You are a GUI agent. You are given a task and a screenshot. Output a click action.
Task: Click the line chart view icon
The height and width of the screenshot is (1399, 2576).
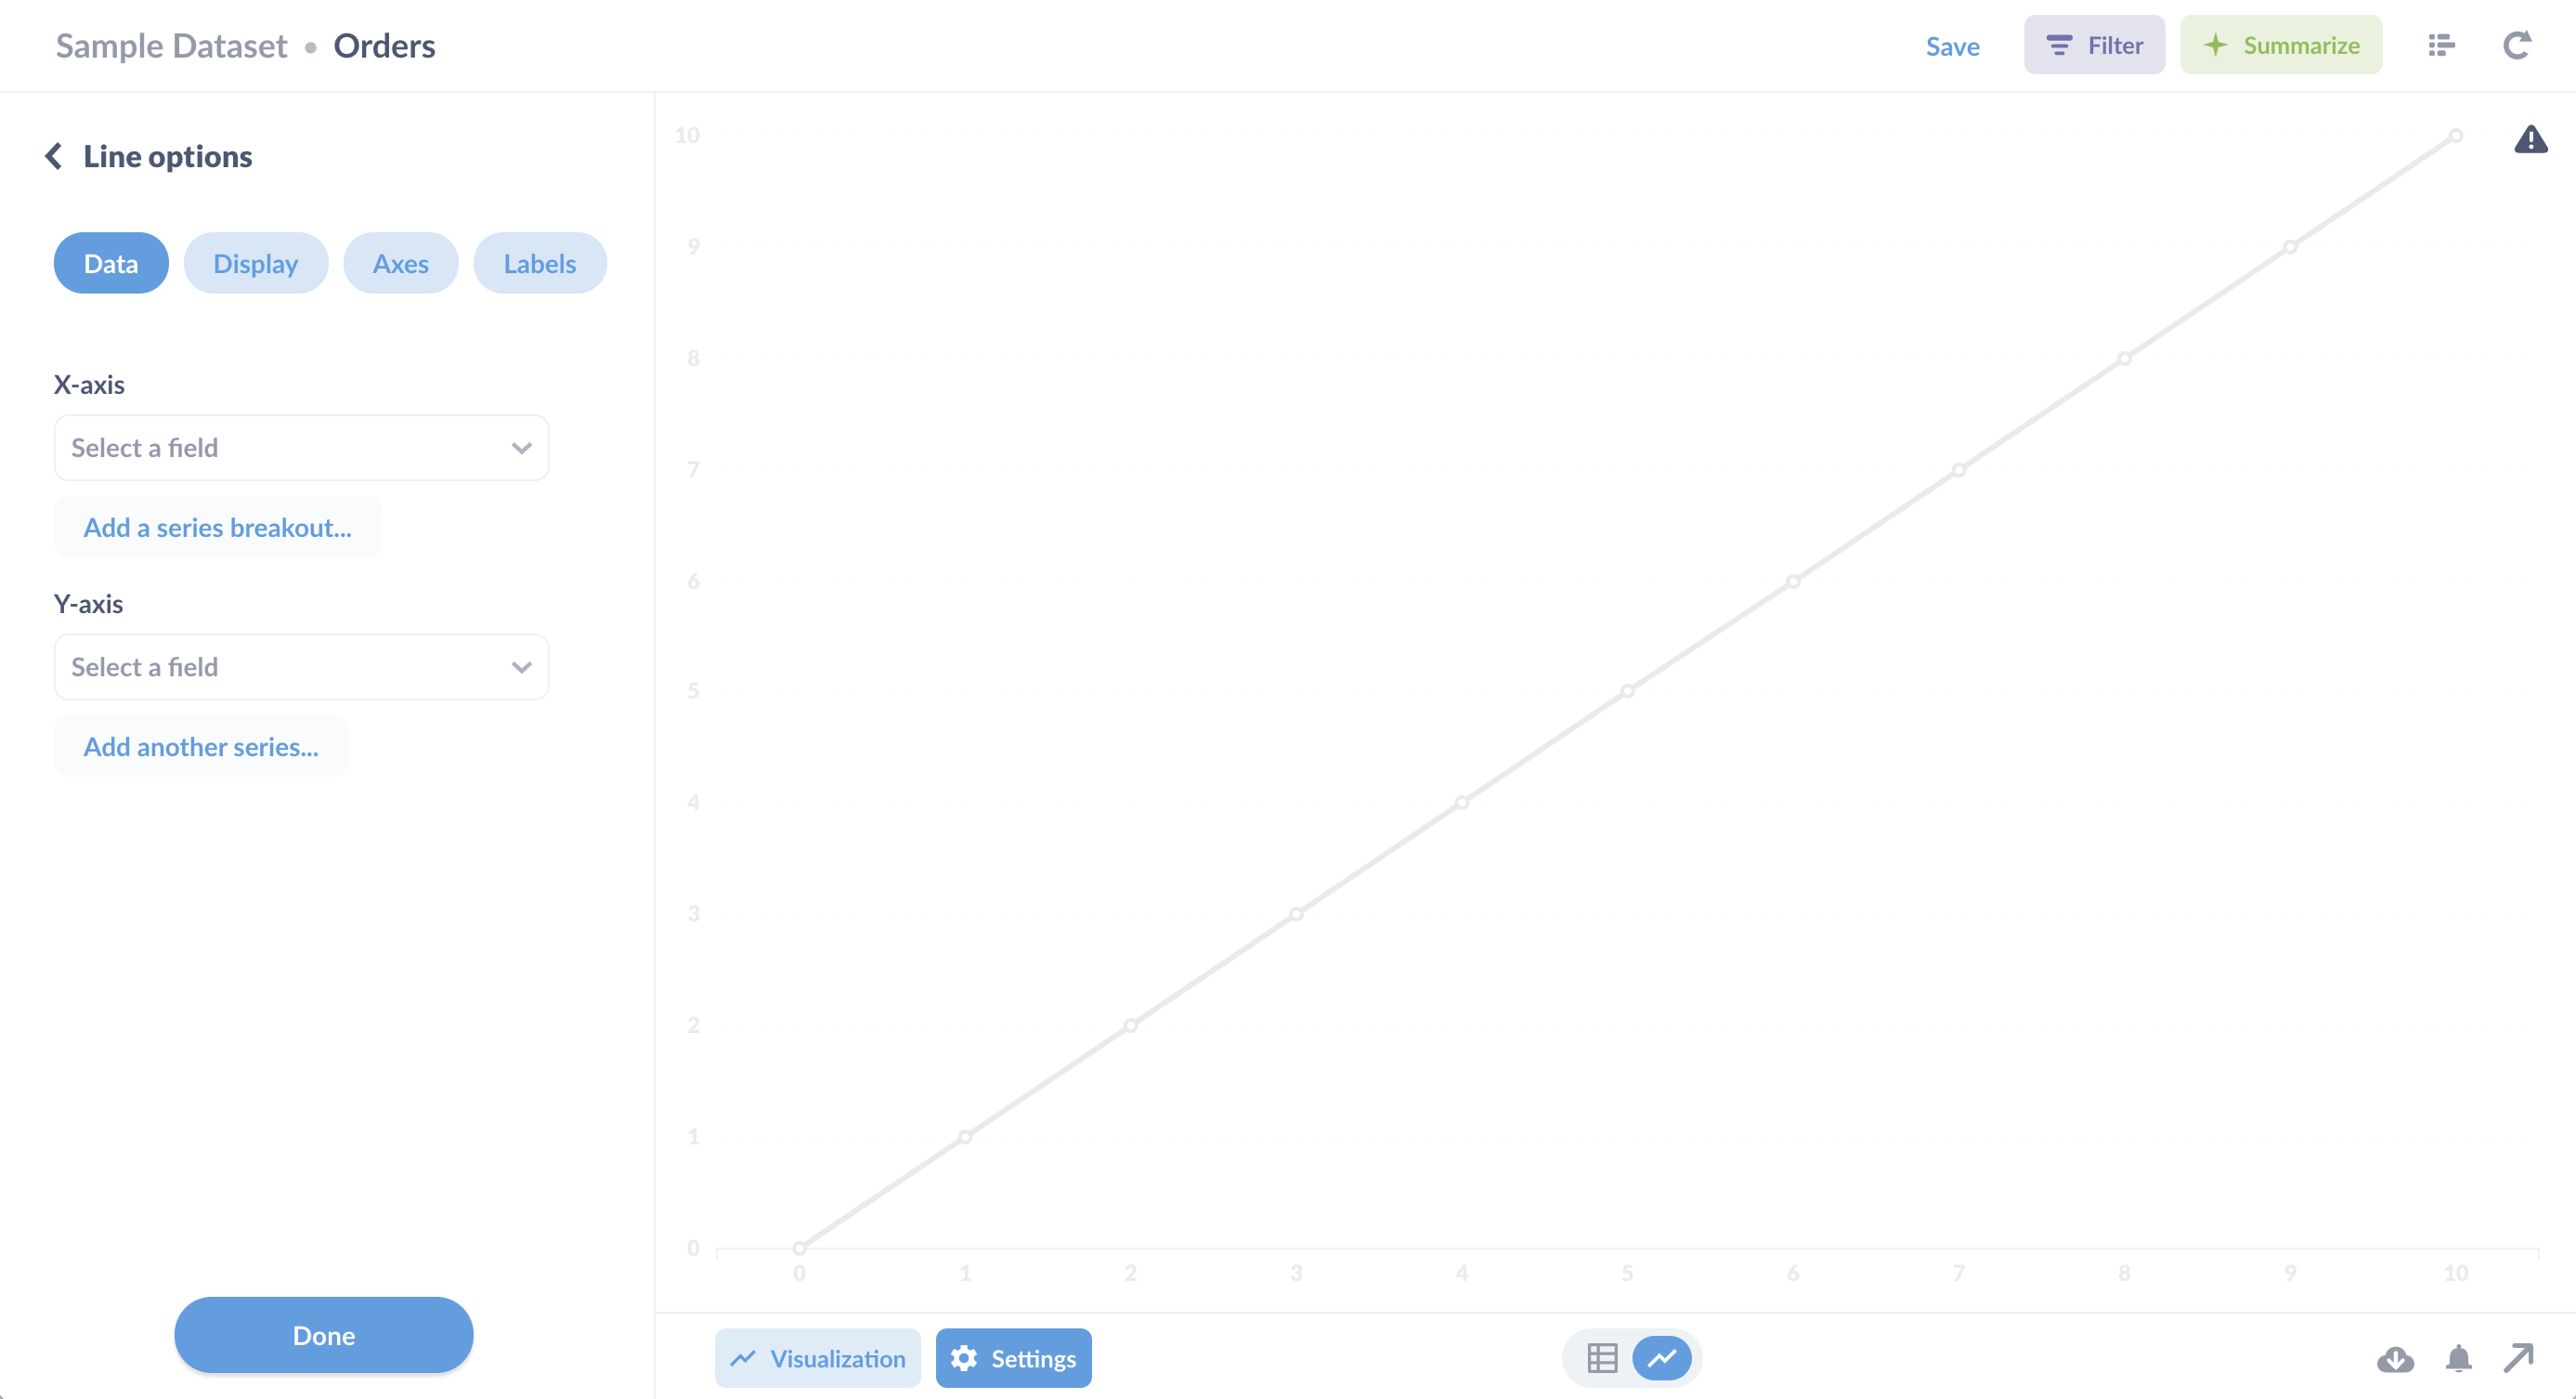1660,1357
